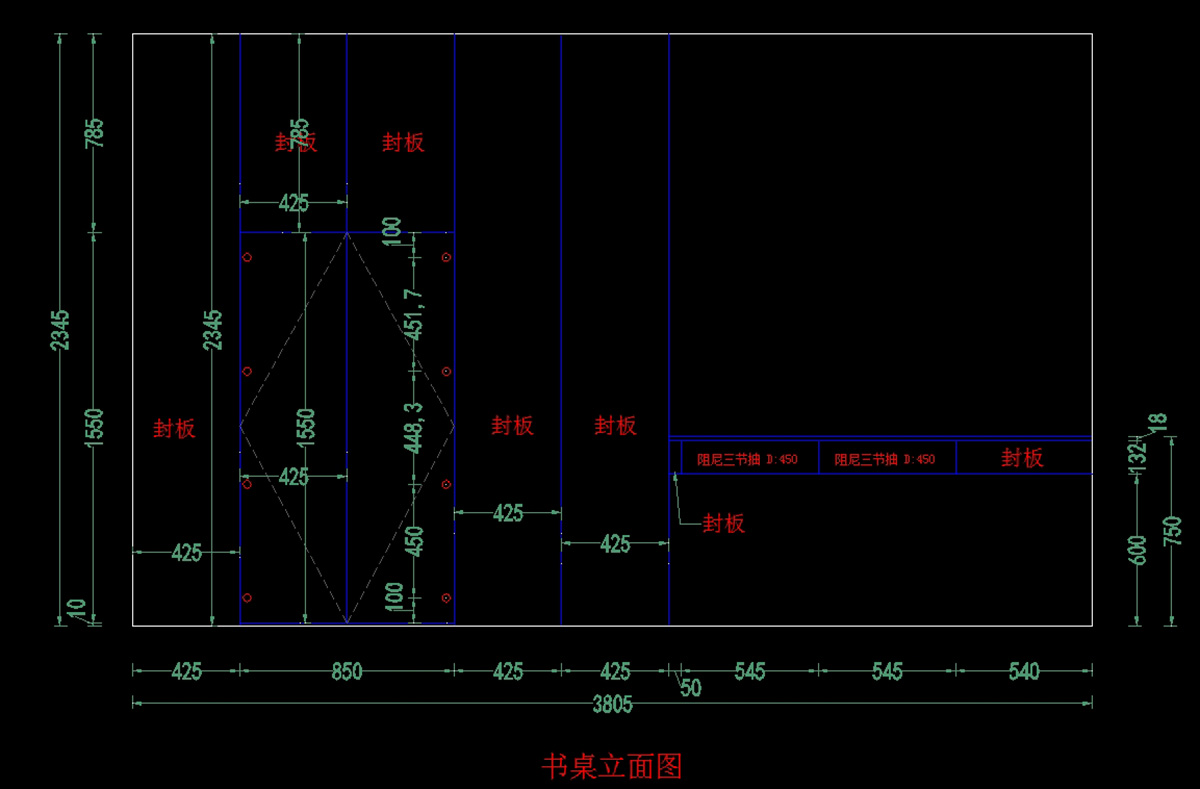Viewport: 1200px width, 789px height.
Task: Click the 540 bottom dimension text
Action: pos(1023,672)
